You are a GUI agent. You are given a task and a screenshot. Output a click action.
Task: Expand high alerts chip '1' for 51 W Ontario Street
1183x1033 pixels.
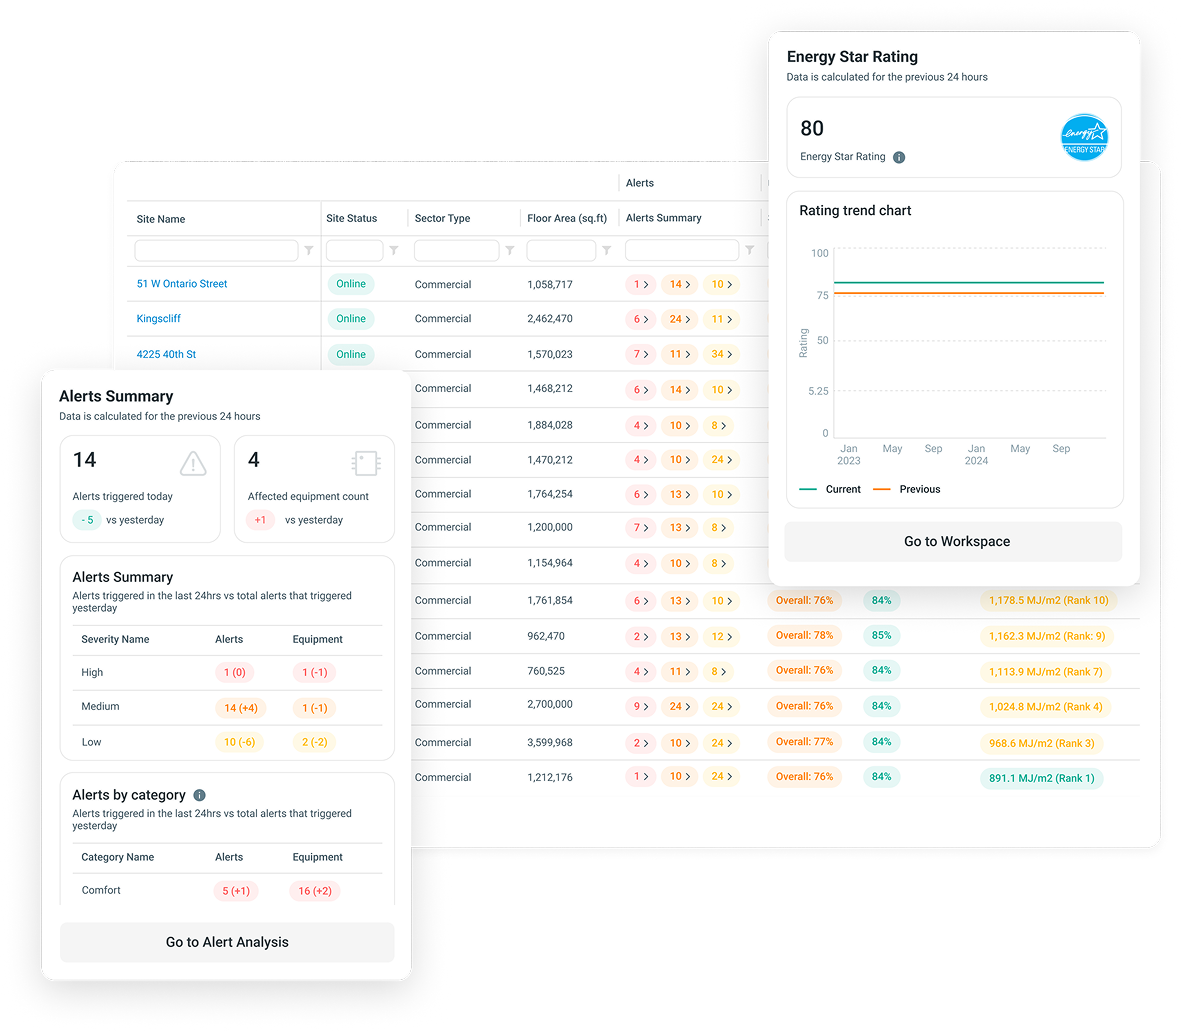click(x=641, y=284)
